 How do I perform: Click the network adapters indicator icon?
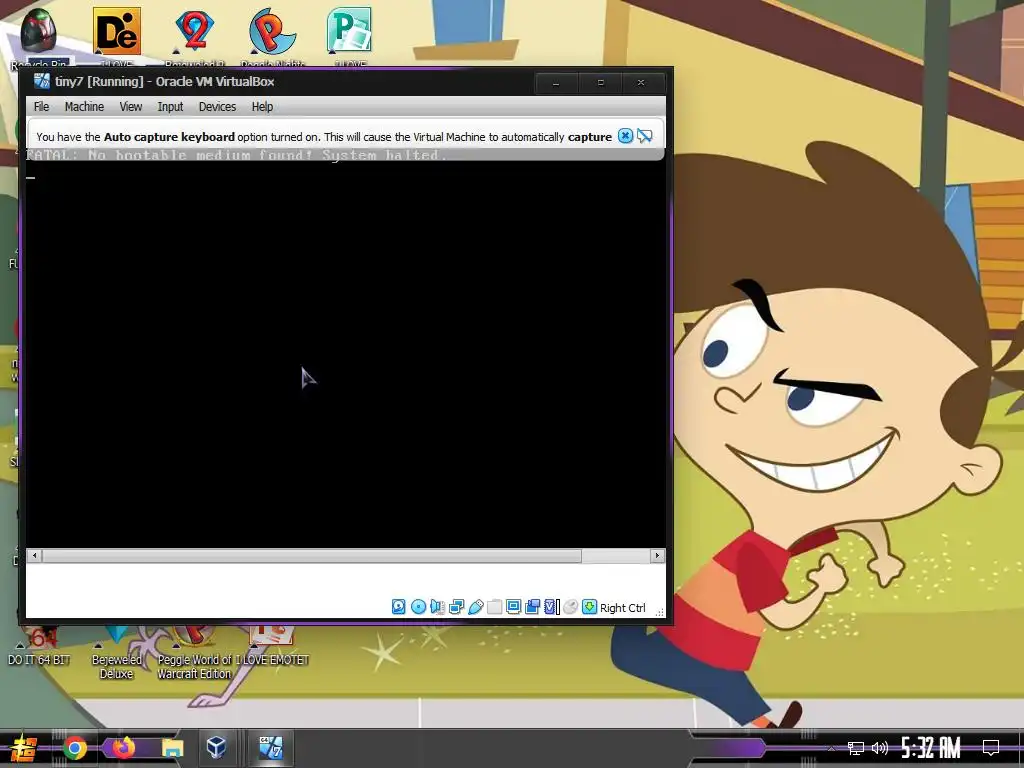click(x=456, y=607)
